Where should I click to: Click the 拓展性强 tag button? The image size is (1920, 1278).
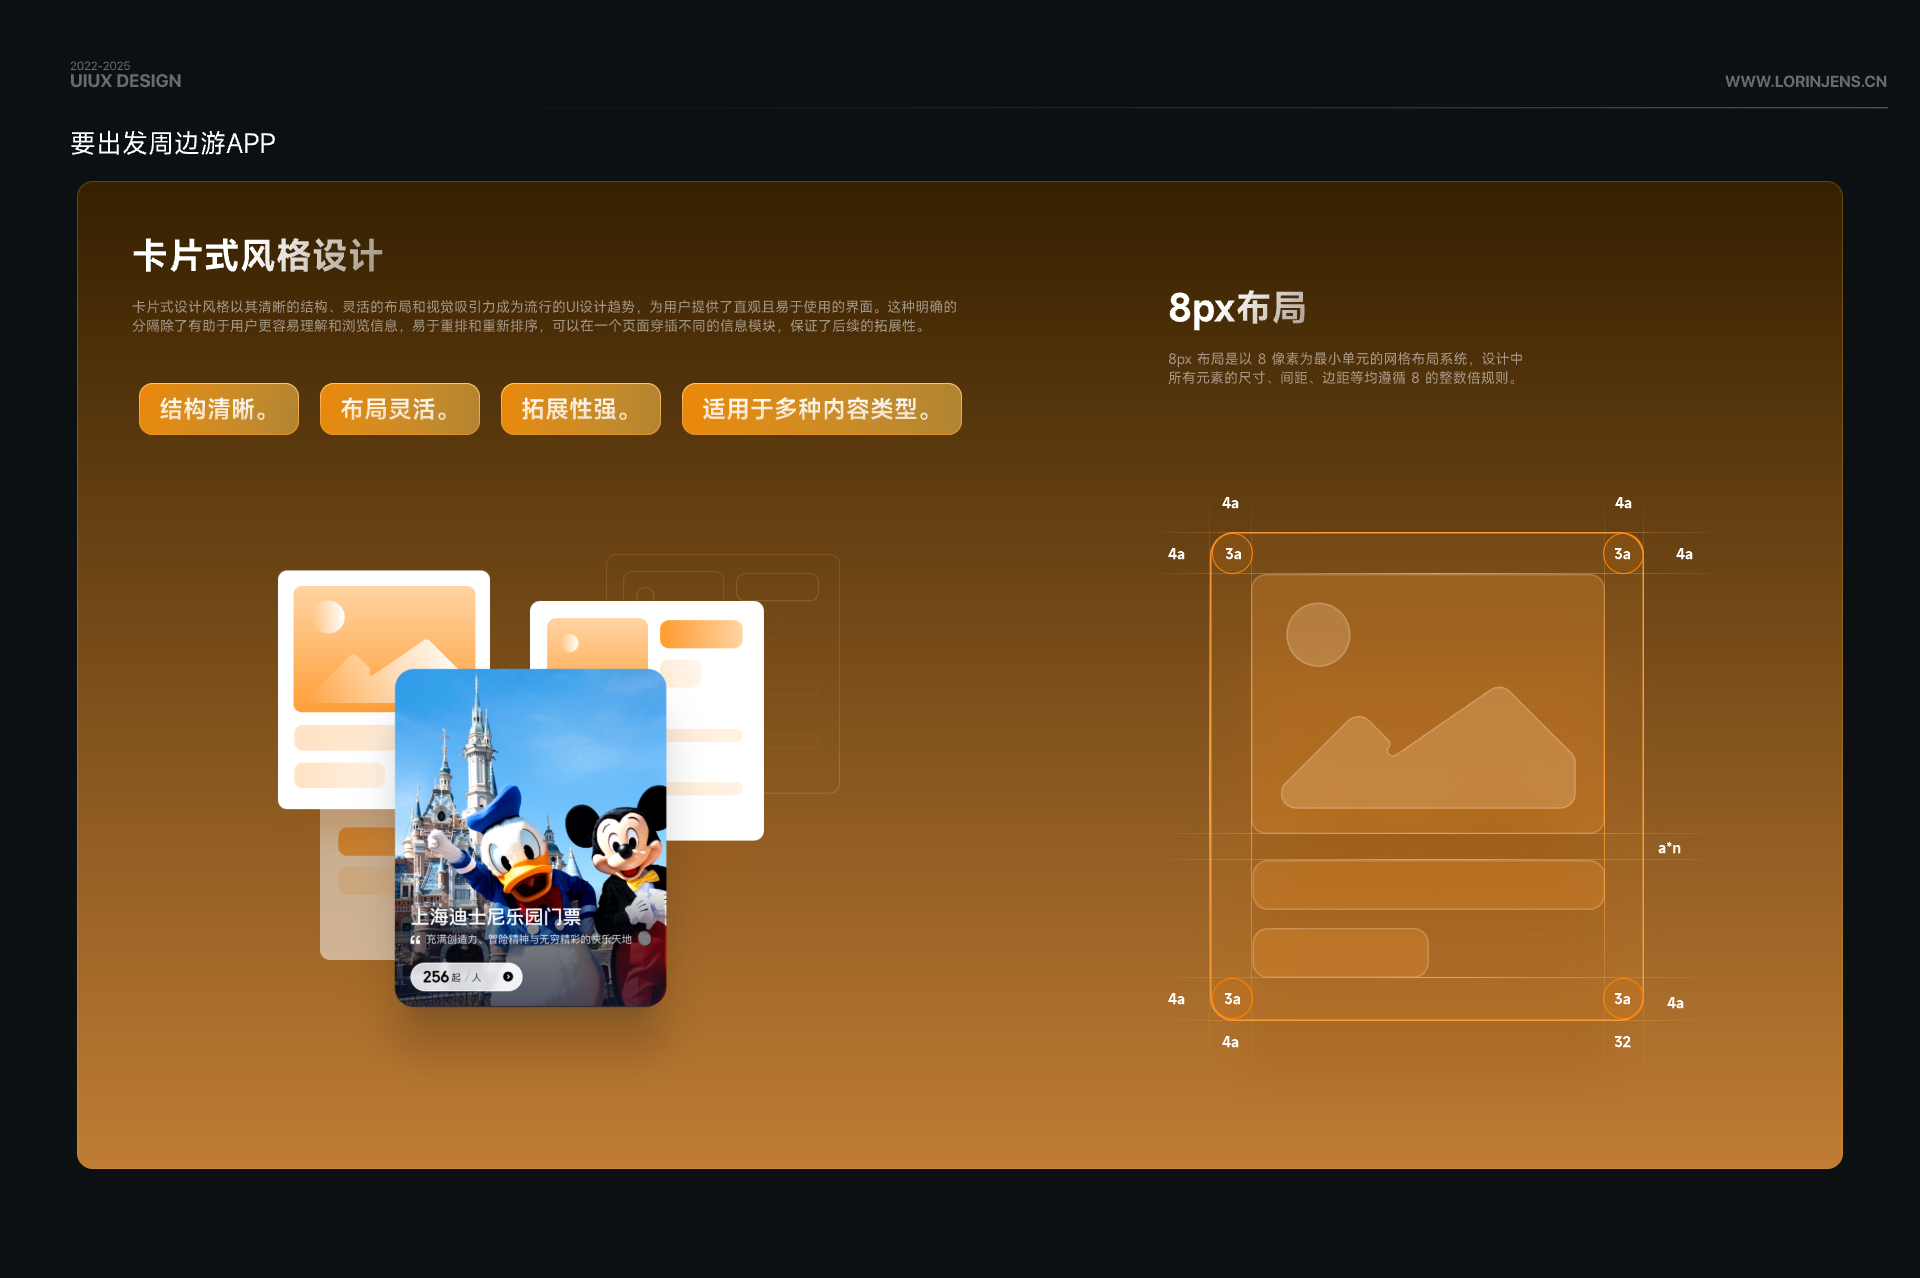[x=580, y=409]
